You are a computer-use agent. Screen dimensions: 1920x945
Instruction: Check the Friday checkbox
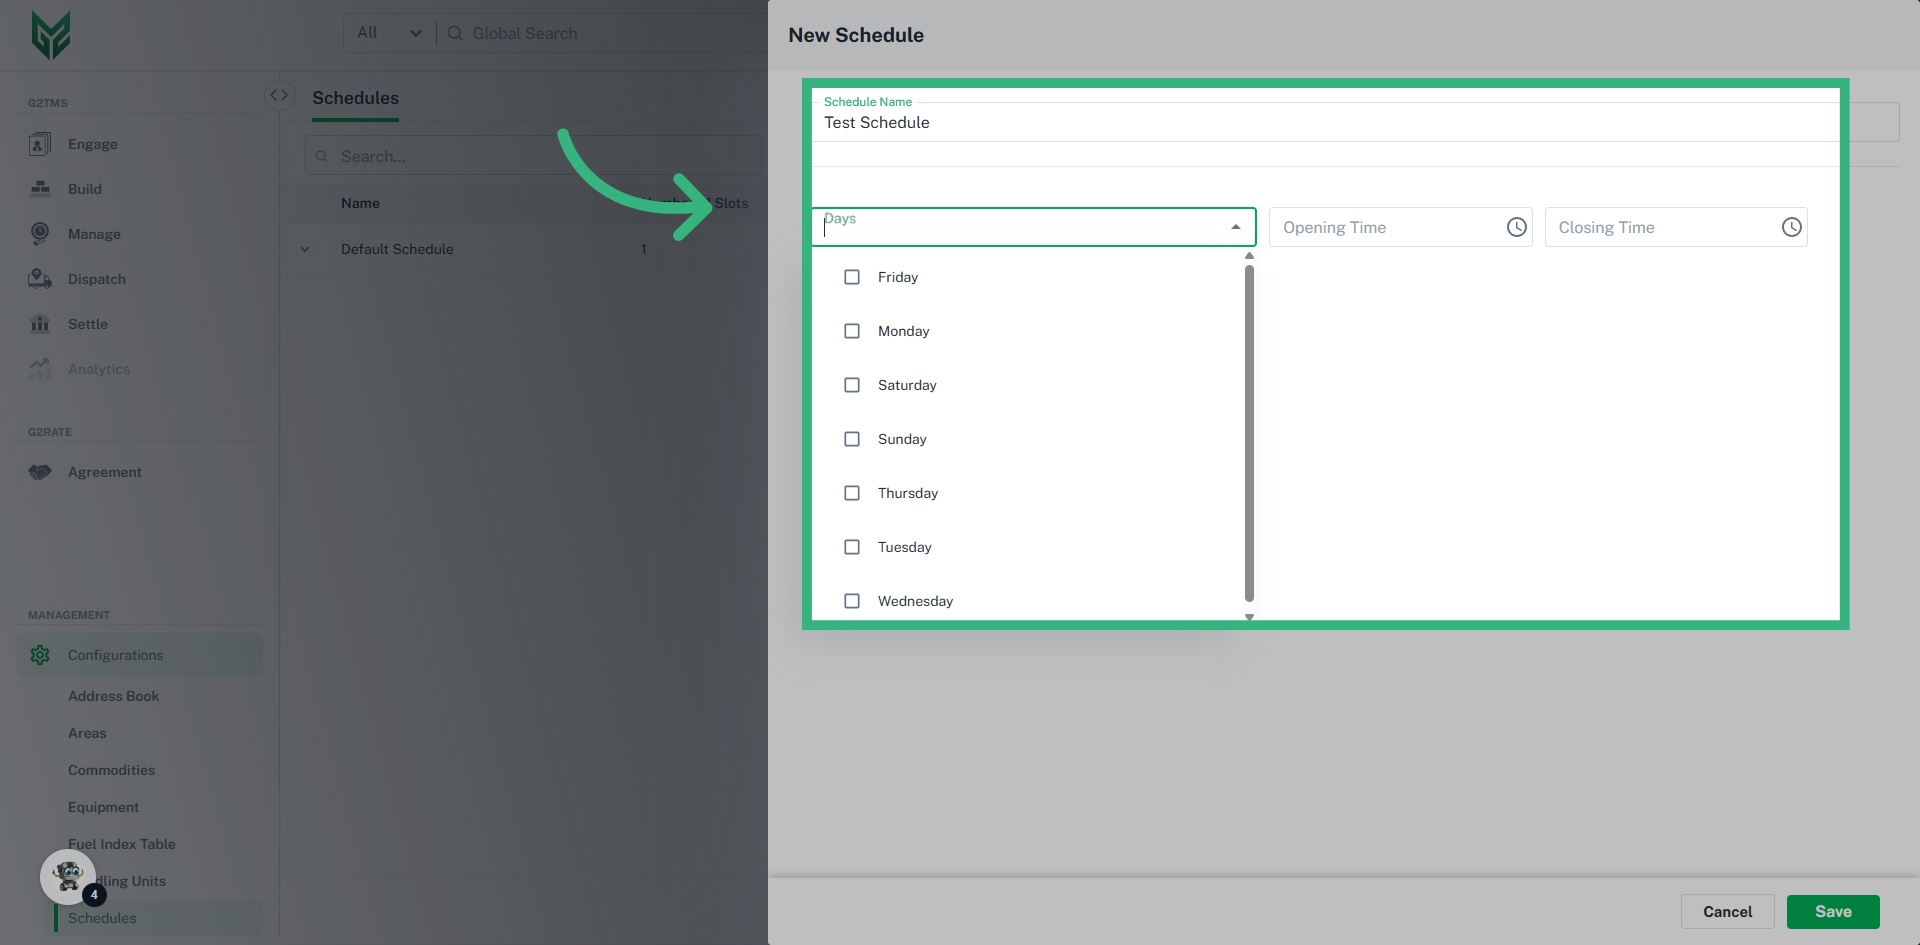click(x=852, y=277)
